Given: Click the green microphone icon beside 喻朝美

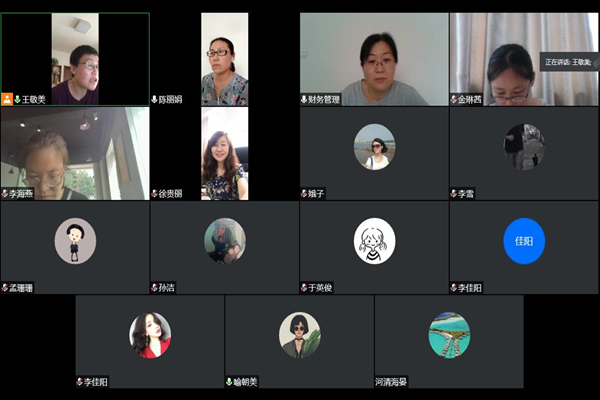Looking at the screenshot, I should (229, 382).
